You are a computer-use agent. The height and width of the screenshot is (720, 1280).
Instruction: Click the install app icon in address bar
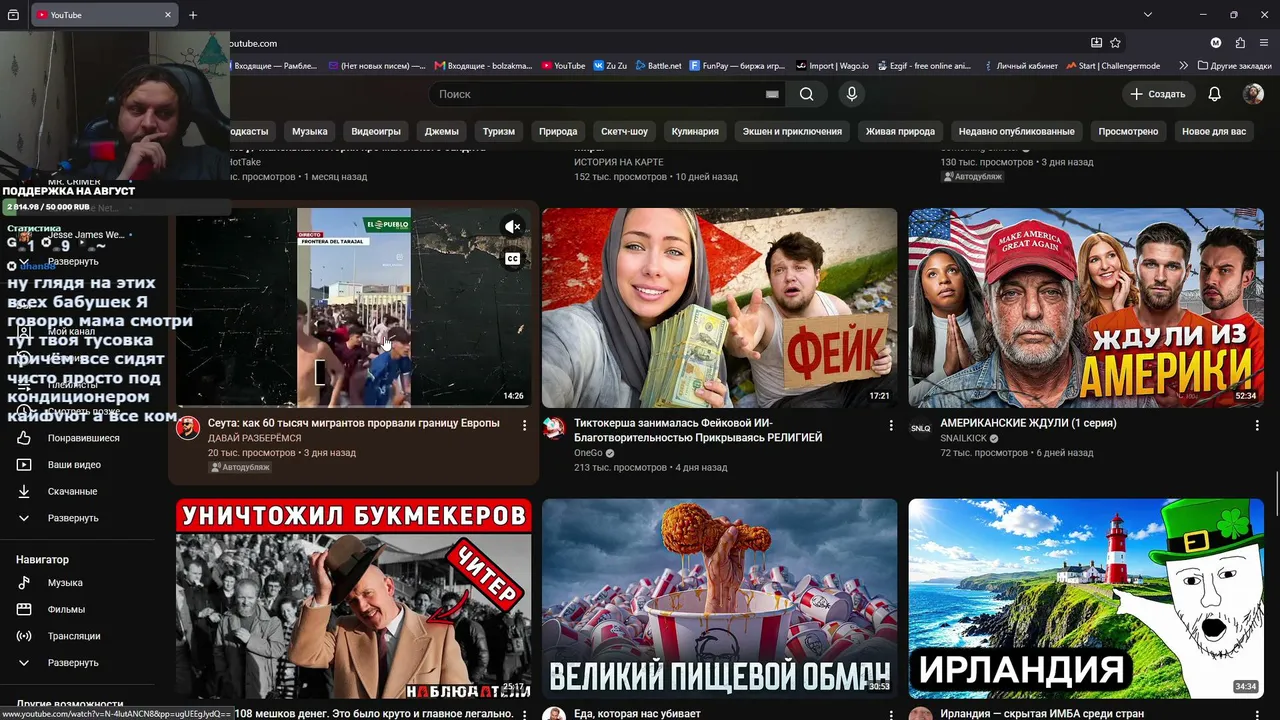1096,43
